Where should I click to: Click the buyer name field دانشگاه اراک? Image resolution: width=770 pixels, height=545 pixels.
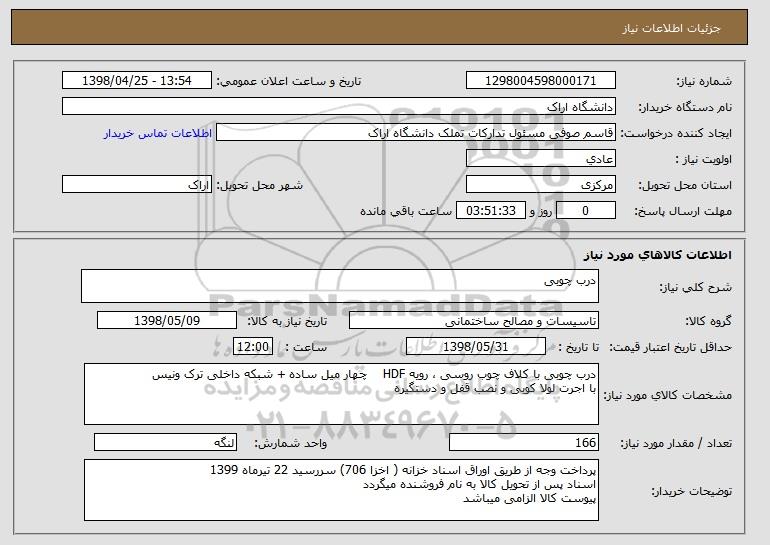(x=339, y=107)
